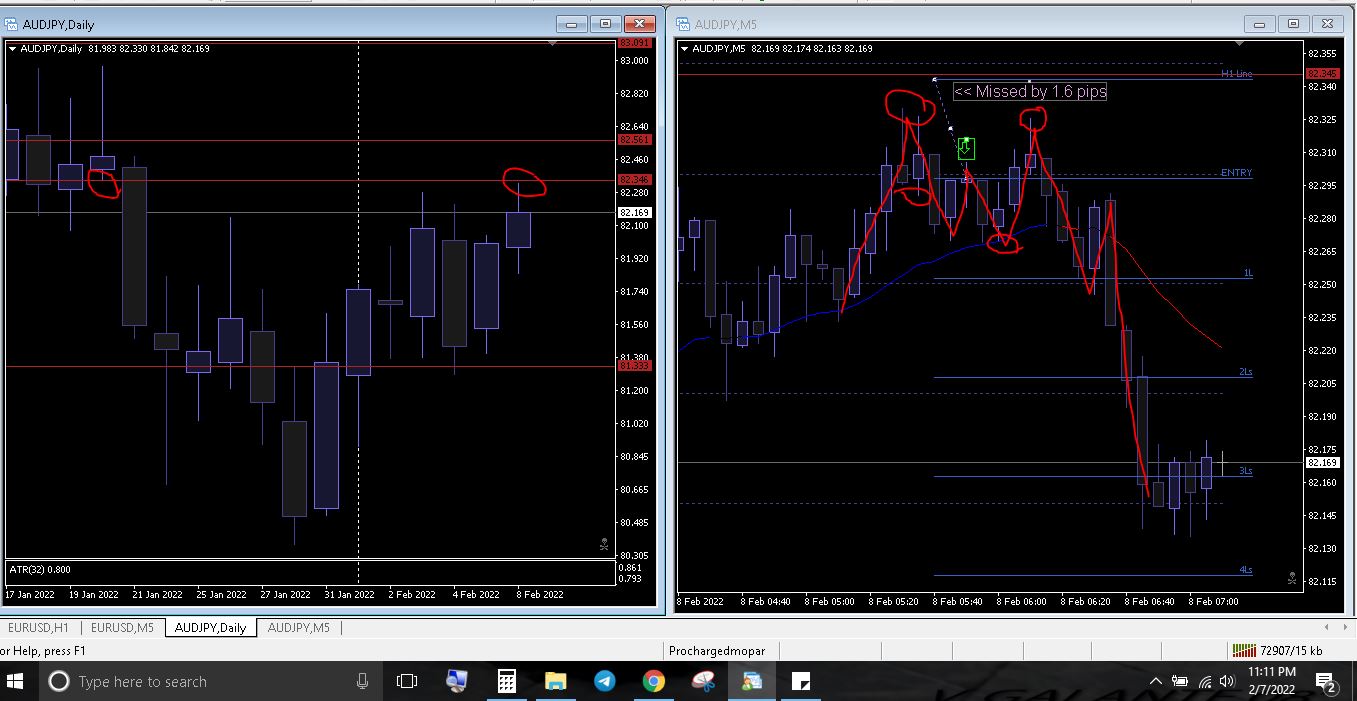This screenshot has width=1357, height=701.
Task: Click the 'ENTRY' level label
Action: [x=1237, y=173]
